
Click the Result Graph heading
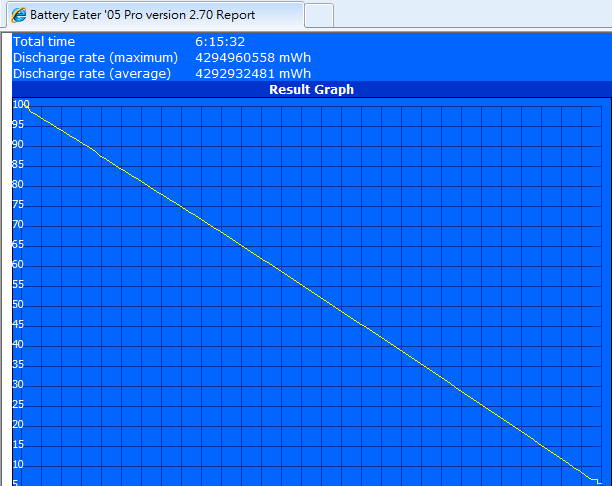click(311, 90)
